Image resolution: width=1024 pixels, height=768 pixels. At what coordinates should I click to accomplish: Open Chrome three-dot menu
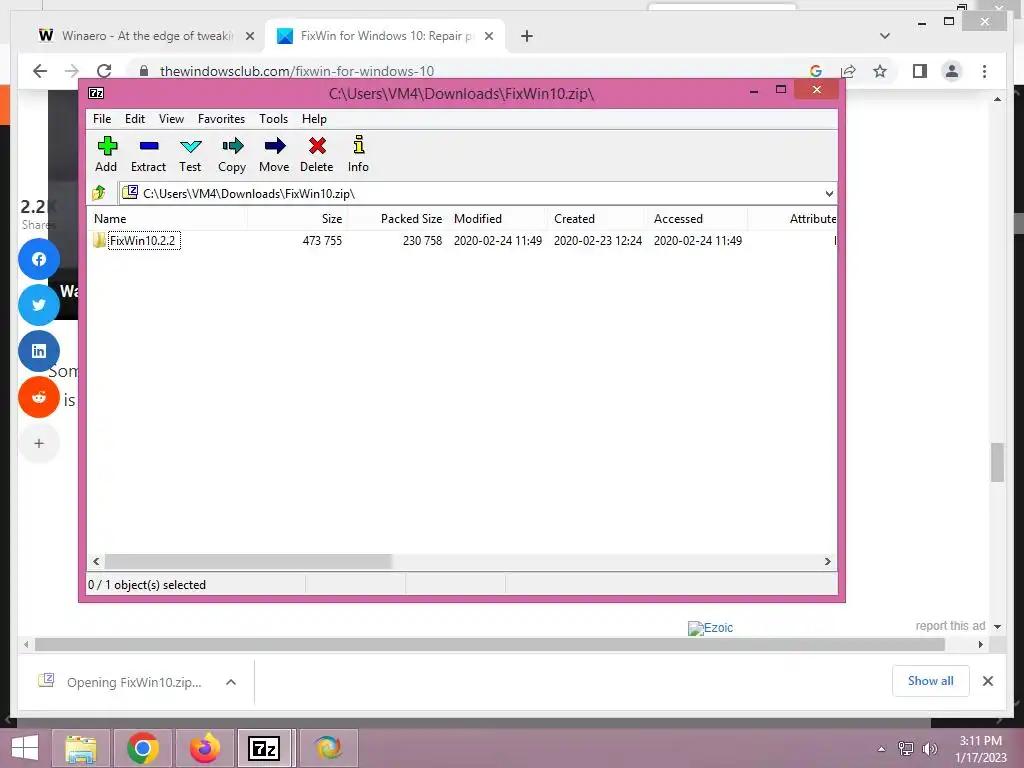pos(984,71)
